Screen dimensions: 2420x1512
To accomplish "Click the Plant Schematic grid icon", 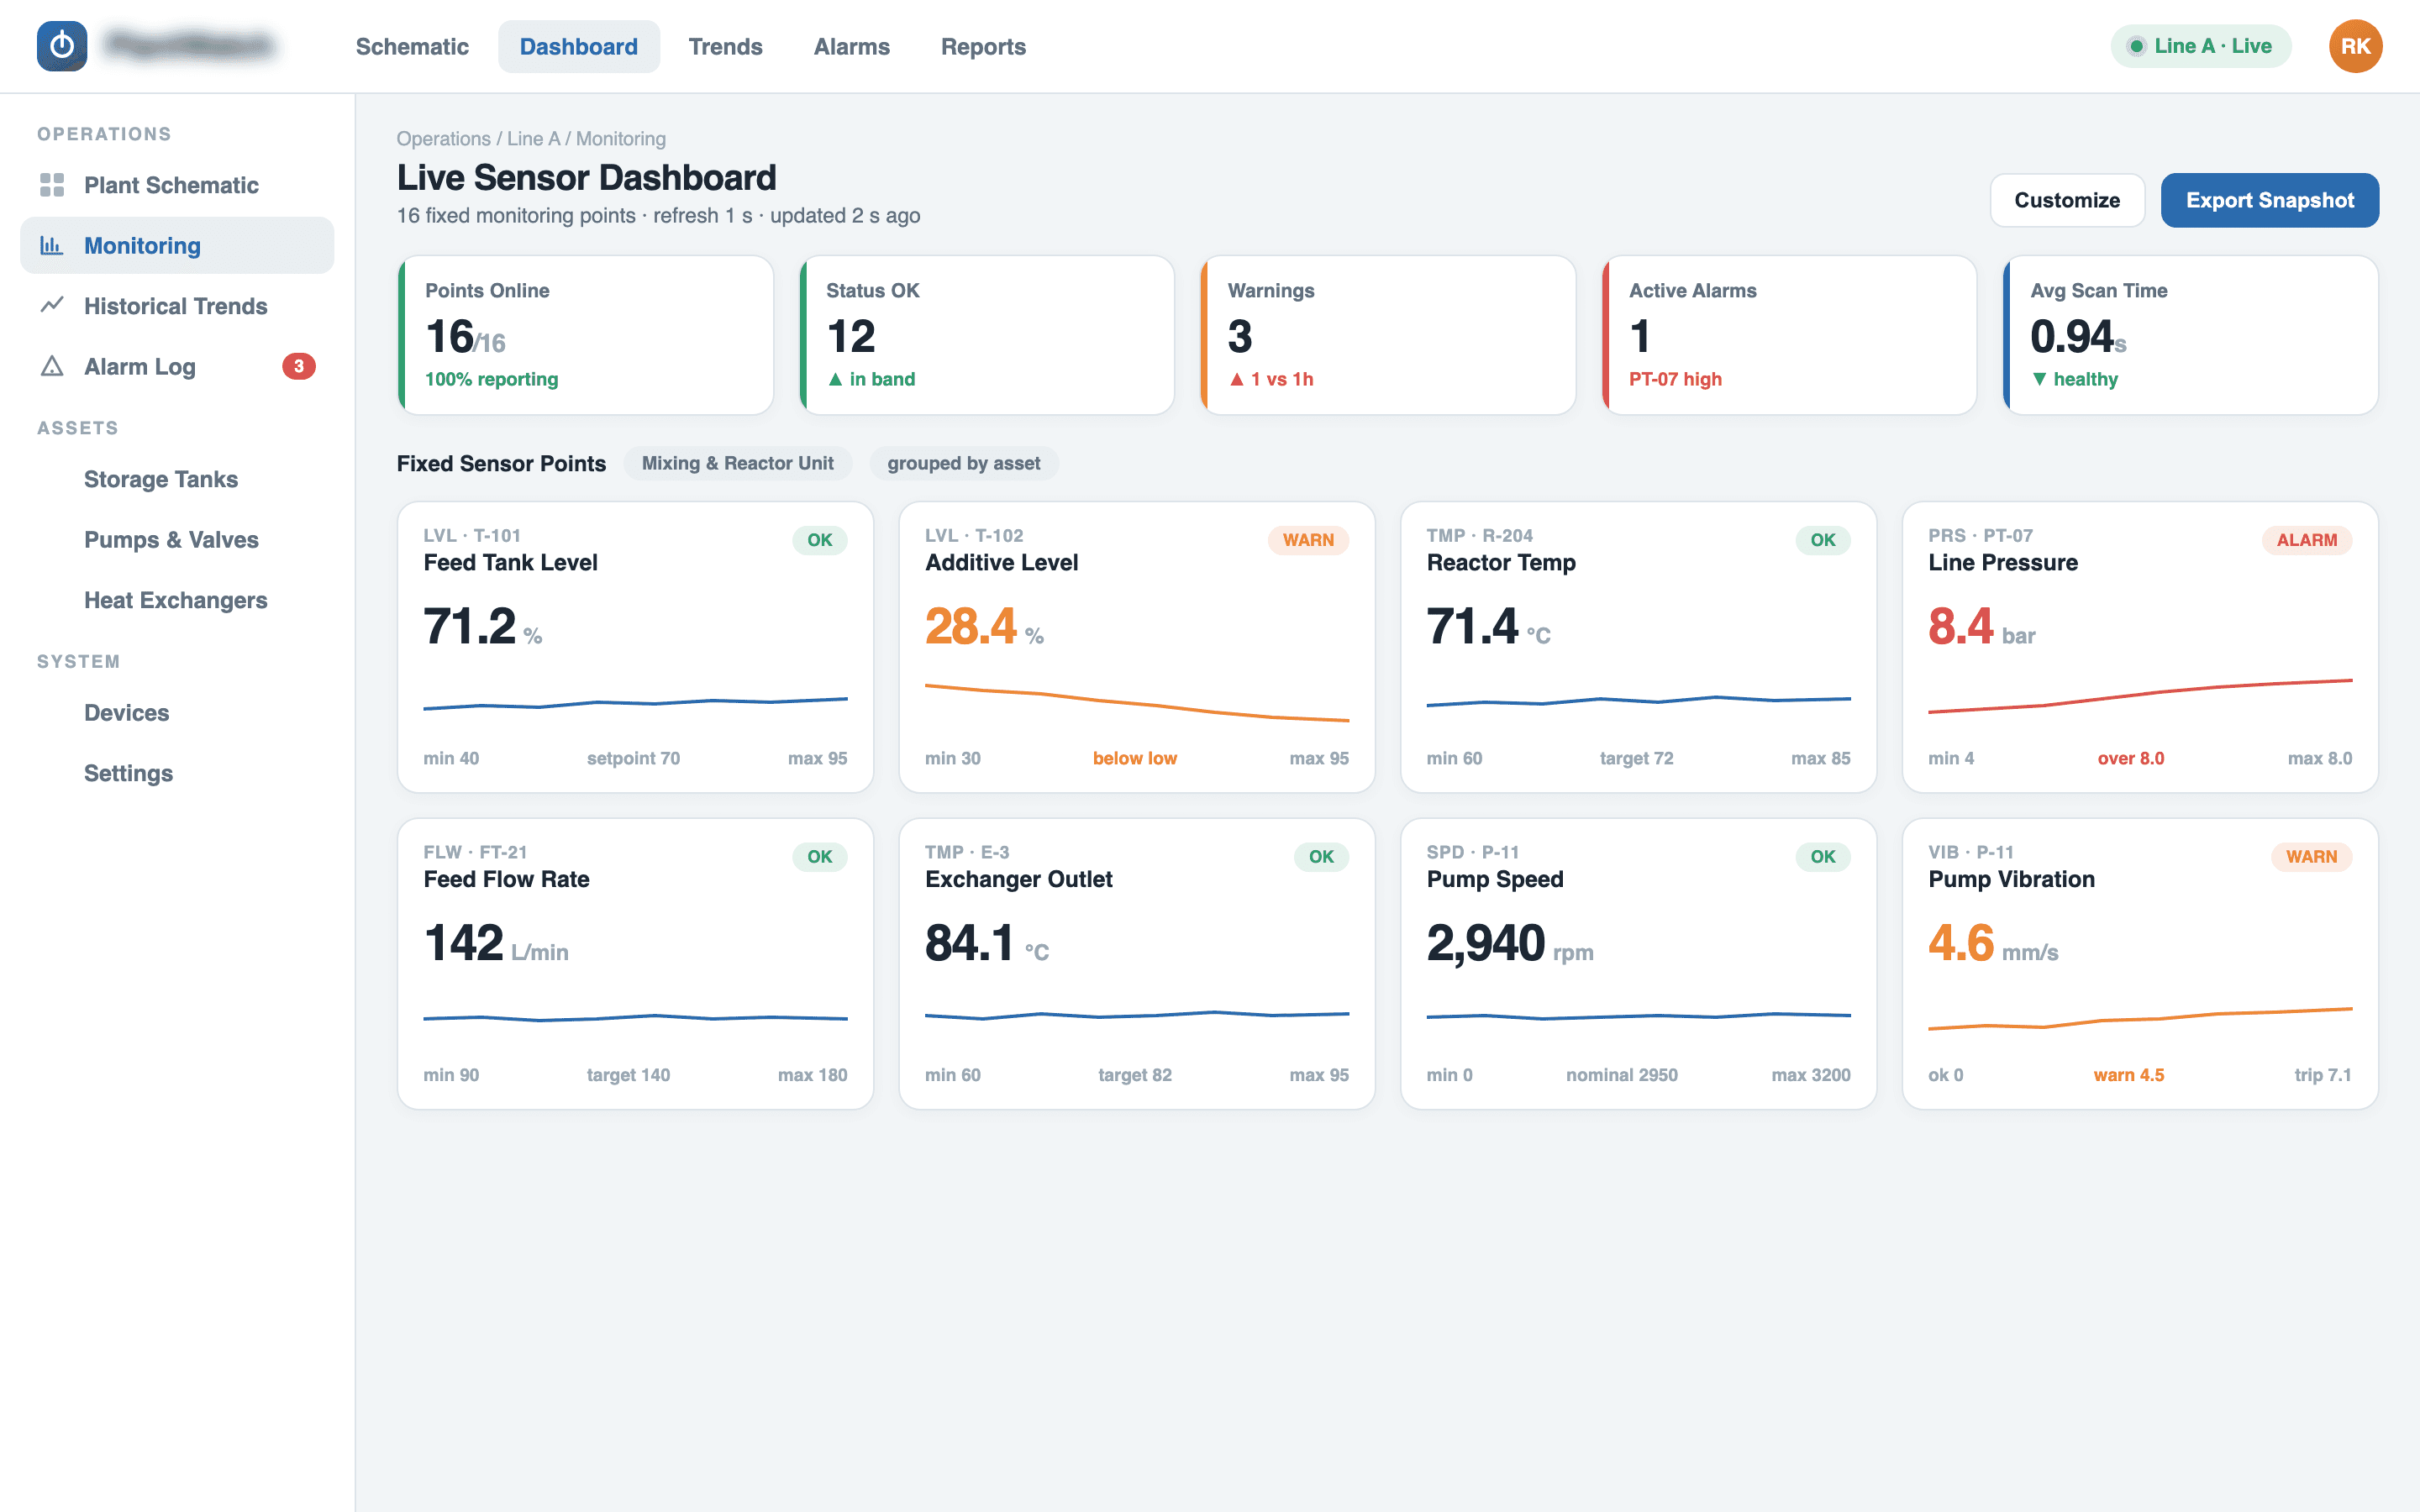I will pos(52,185).
